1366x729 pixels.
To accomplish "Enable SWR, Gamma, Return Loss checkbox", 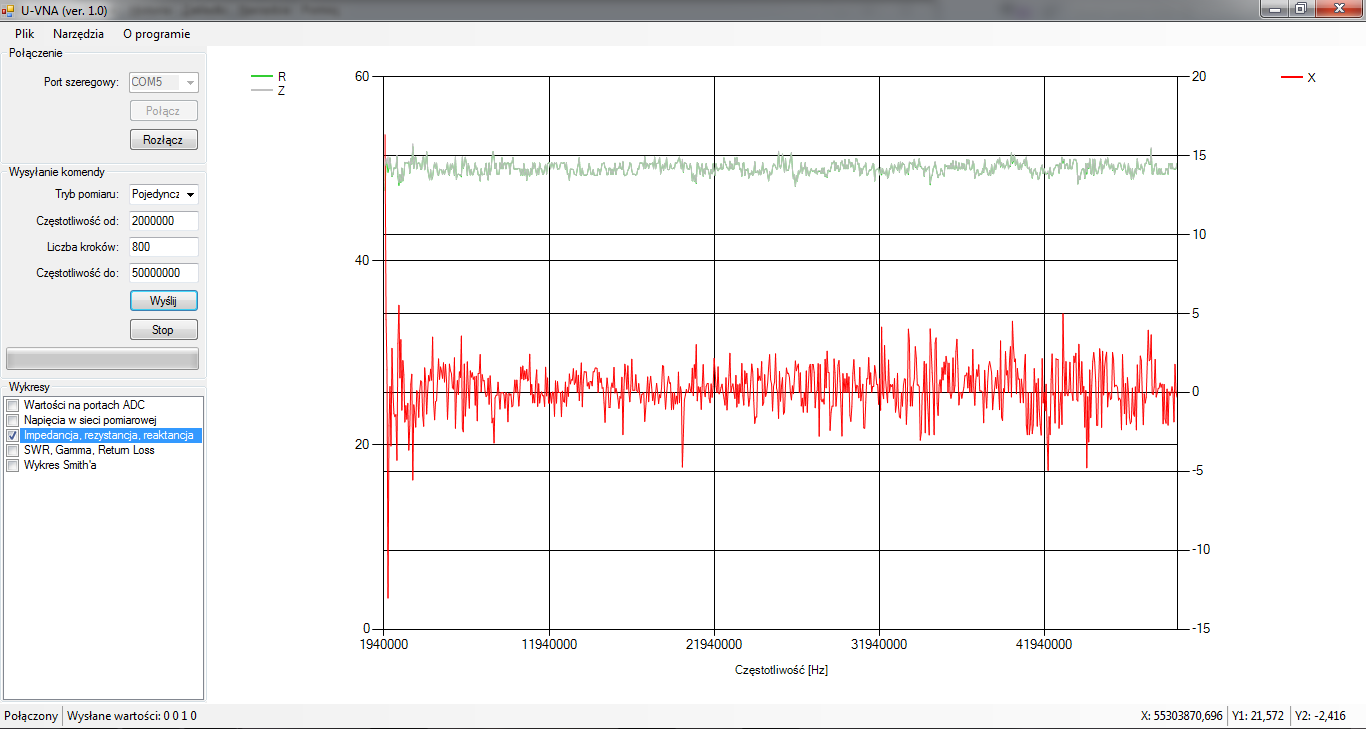I will 13,451.
